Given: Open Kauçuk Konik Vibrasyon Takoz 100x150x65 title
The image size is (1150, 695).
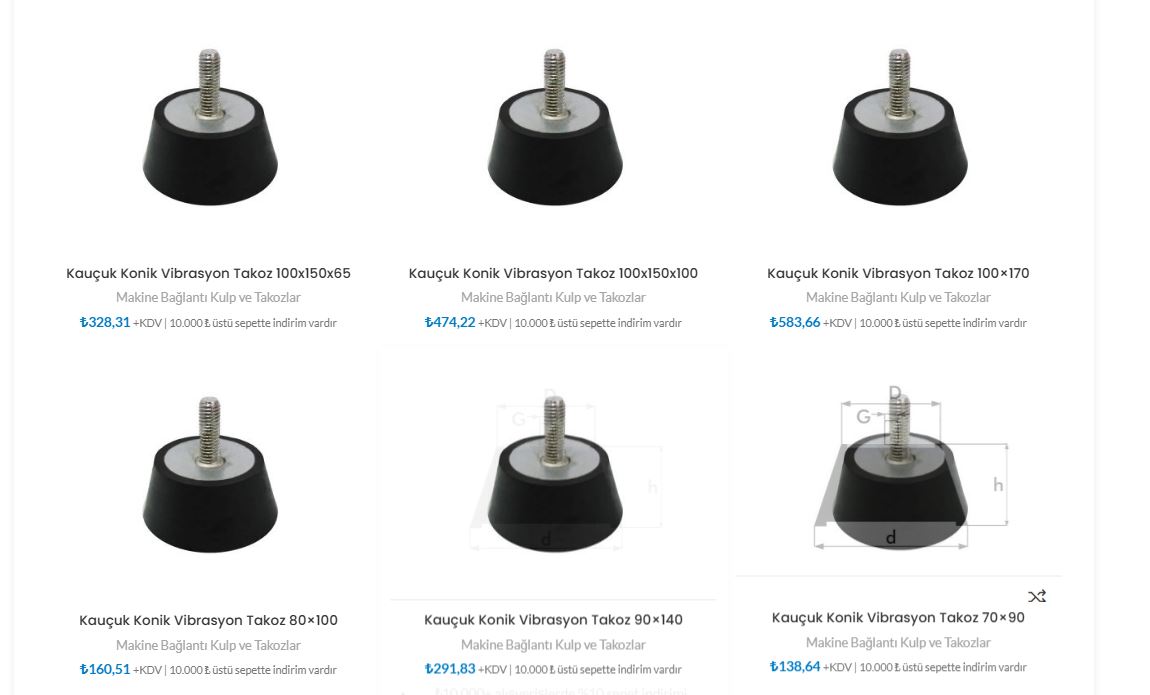Looking at the screenshot, I should [208, 273].
